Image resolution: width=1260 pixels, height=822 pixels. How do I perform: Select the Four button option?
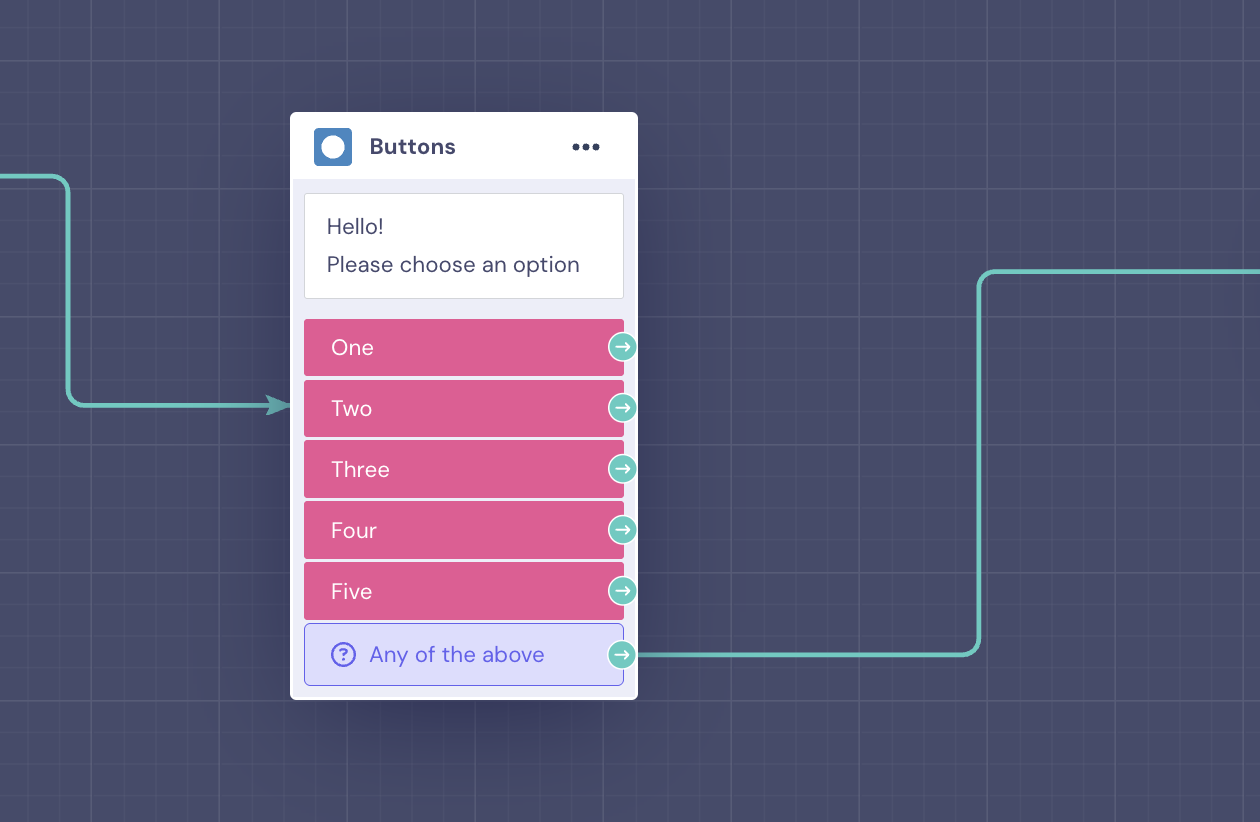[x=464, y=530]
